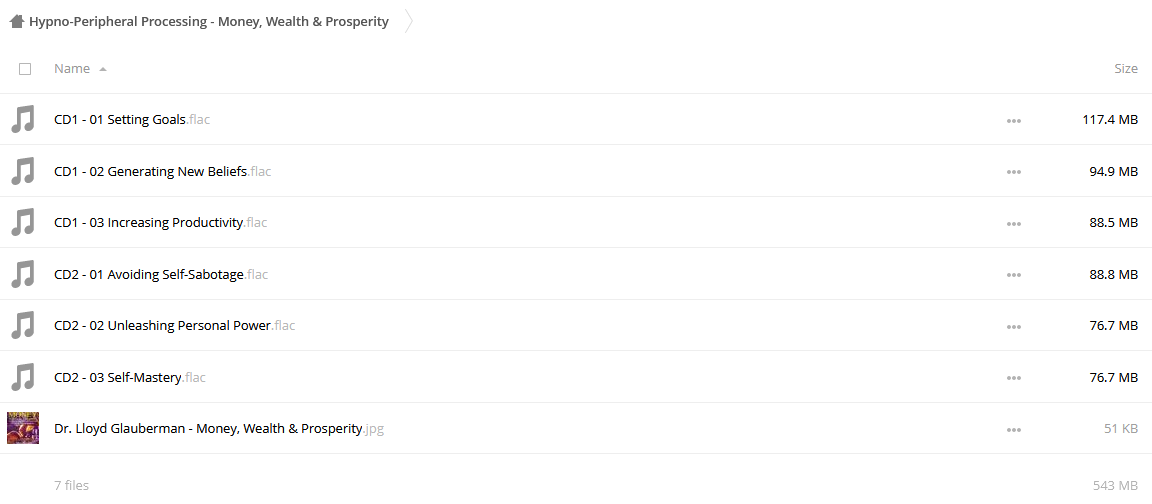Click the music icon beside Self-Mastery track
The width and height of the screenshot is (1152, 504).
click(x=23, y=377)
